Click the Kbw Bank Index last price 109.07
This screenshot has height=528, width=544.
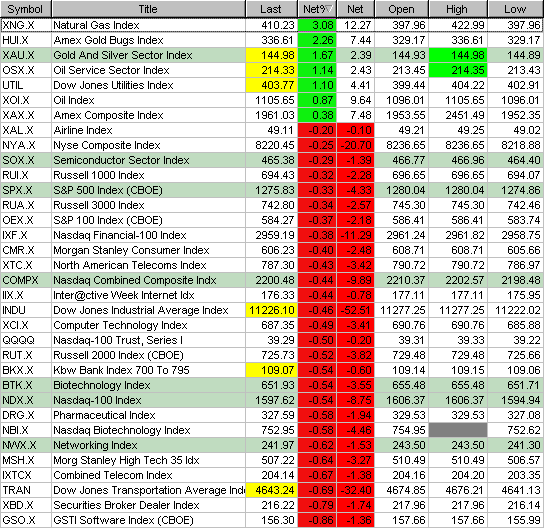point(272,370)
